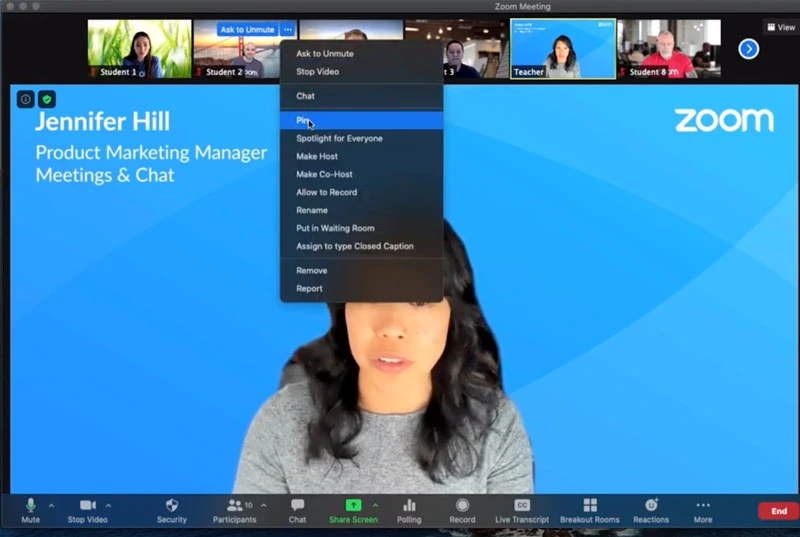800x537 pixels.
Task: Click the green Share Screen icon
Action: [x=353, y=506]
